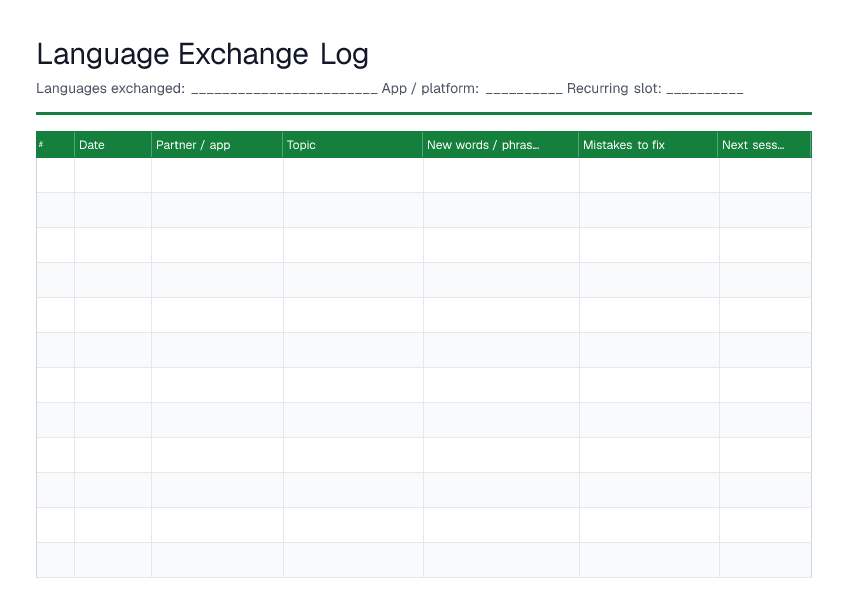Click the 'Date' column header
The width and height of the screenshot is (848, 600).
pos(113,144)
